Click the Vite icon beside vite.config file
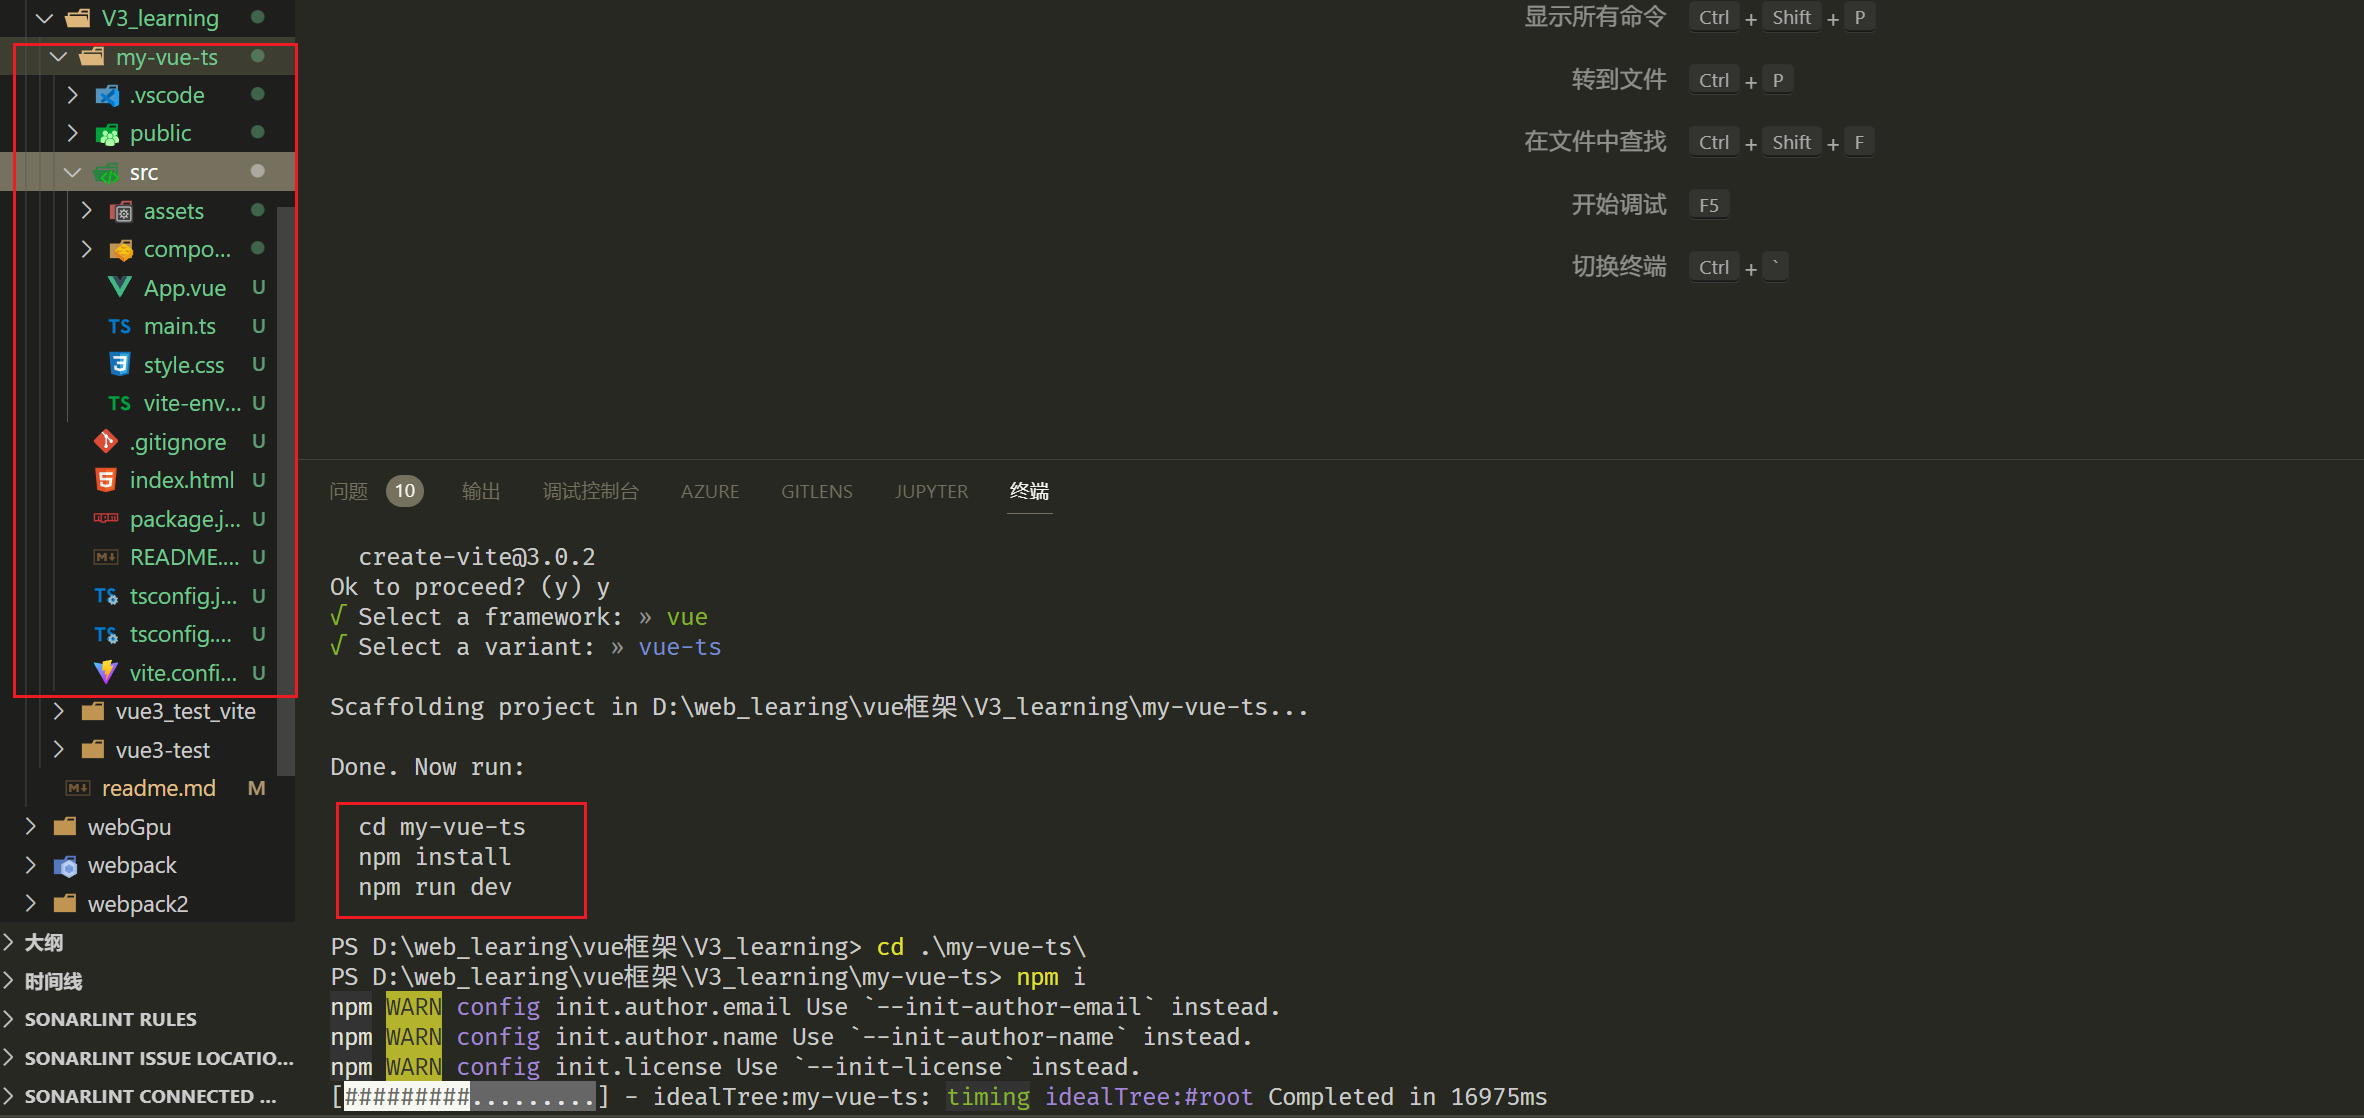The width and height of the screenshot is (2364, 1118). pyautogui.click(x=105, y=672)
